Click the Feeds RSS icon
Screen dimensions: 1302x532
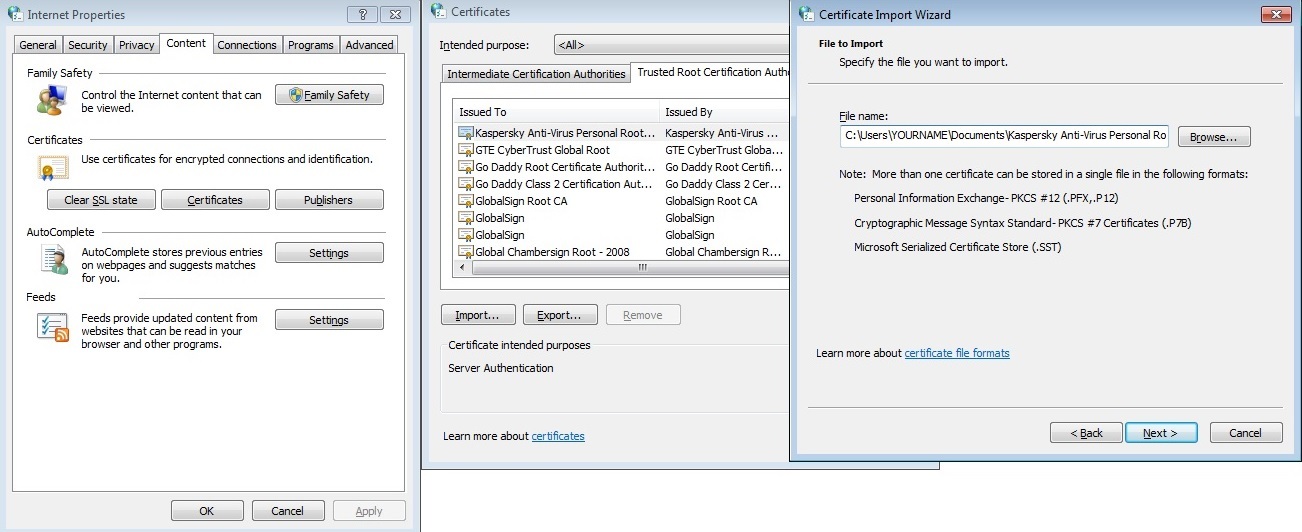pos(52,327)
